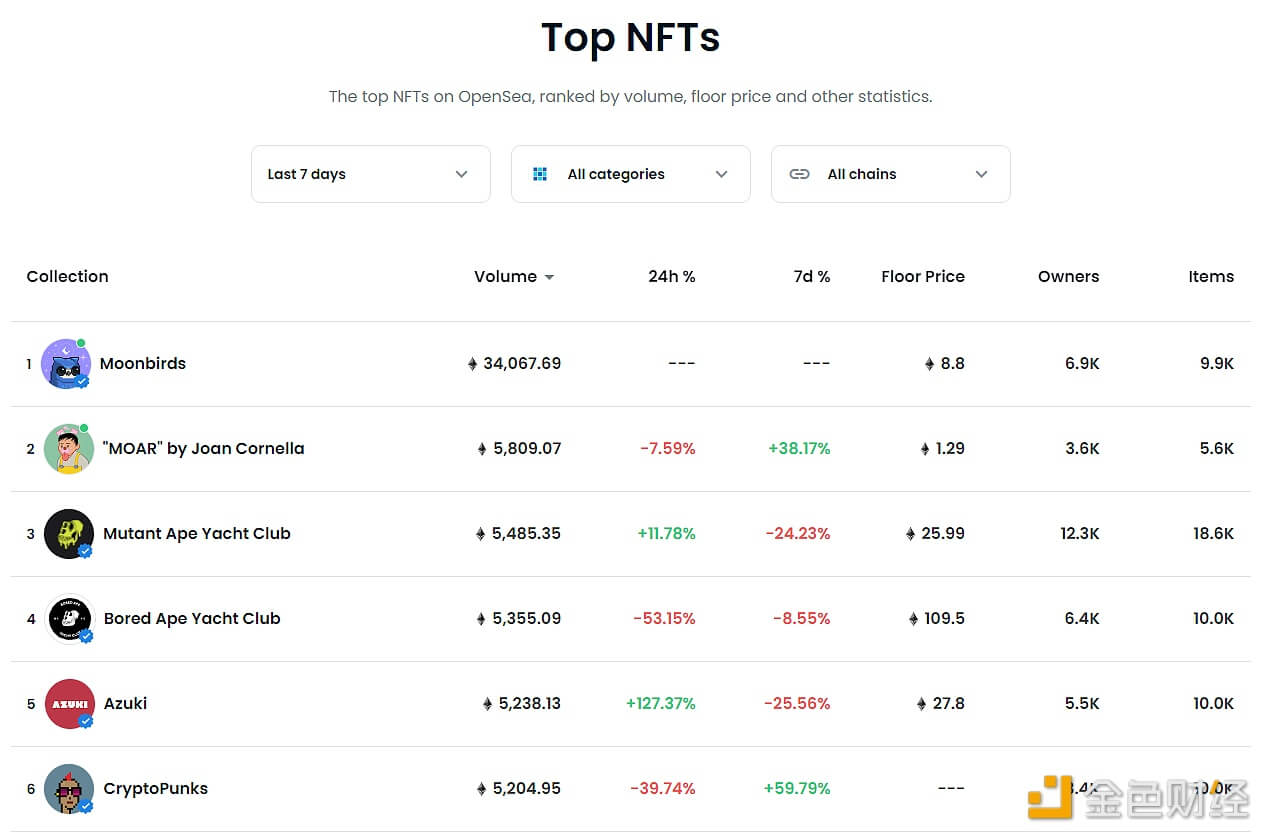Open the MOAR by Joan Cornella avatar

(x=69, y=449)
